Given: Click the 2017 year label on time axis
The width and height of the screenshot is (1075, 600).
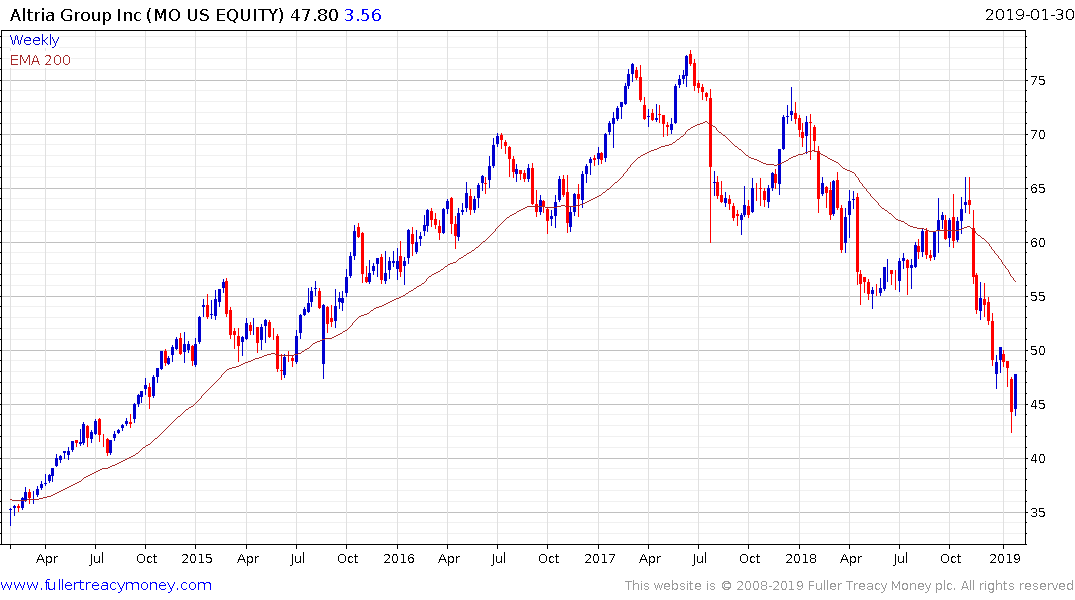Looking at the screenshot, I should click(x=600, y=558).
